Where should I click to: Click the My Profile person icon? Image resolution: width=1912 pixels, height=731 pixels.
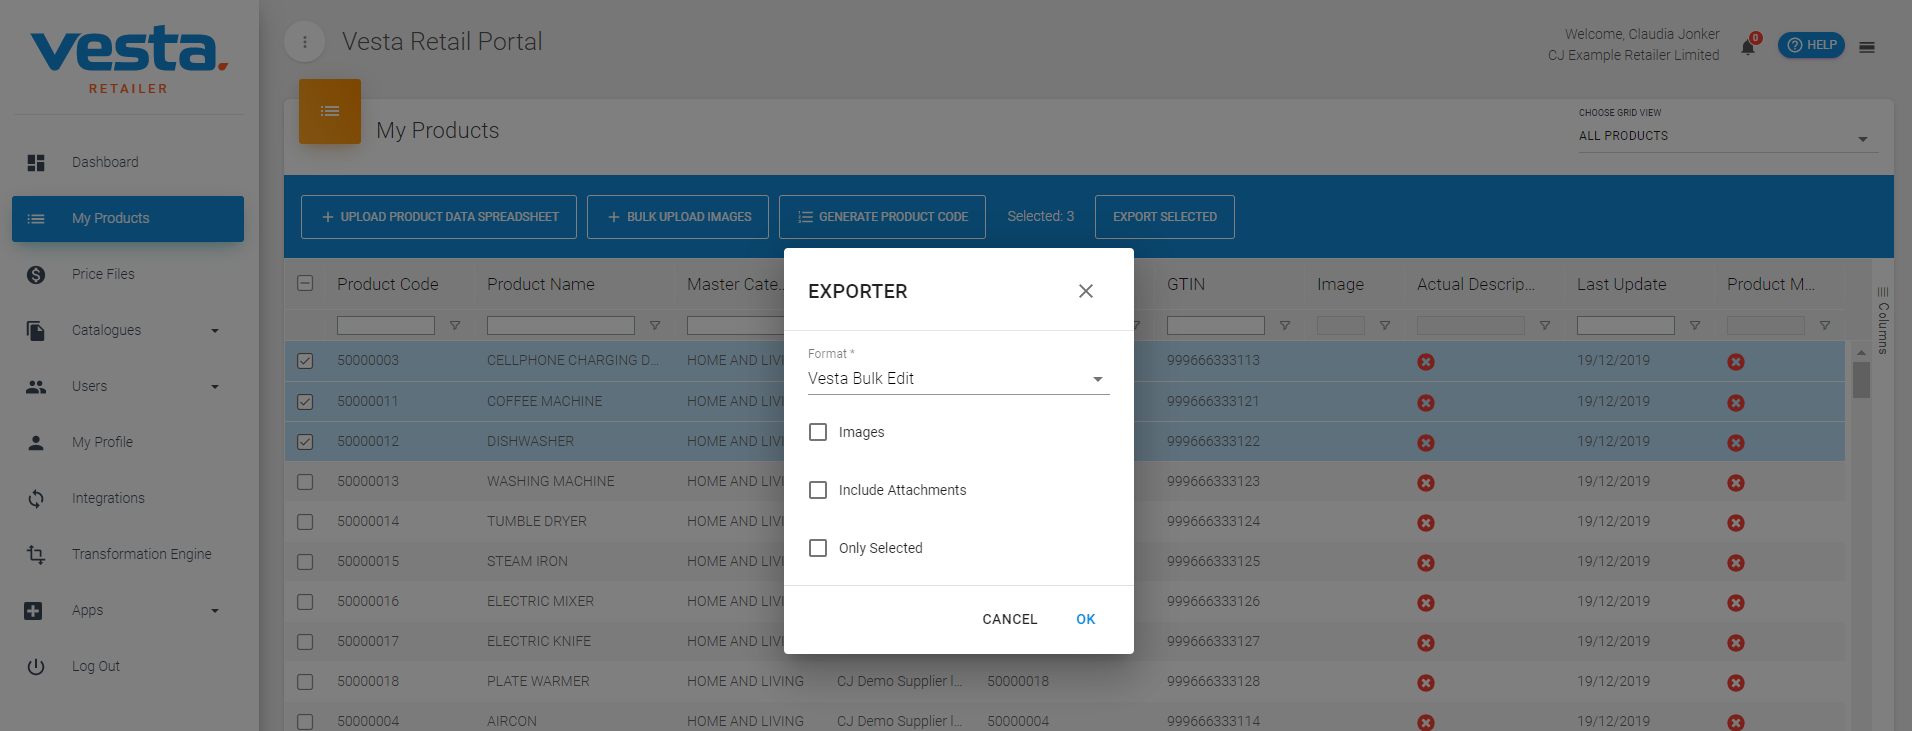point(36,442)
